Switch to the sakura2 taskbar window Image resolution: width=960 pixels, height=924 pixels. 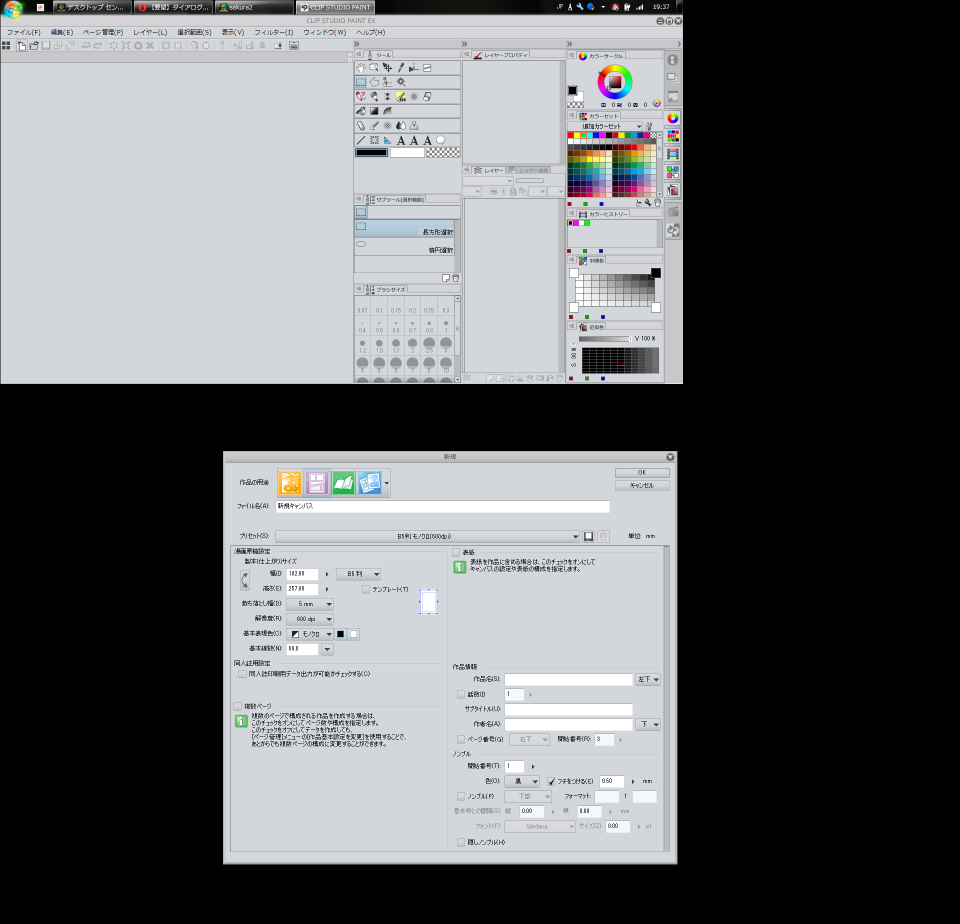pyautogui.click(x=253, y=7)
